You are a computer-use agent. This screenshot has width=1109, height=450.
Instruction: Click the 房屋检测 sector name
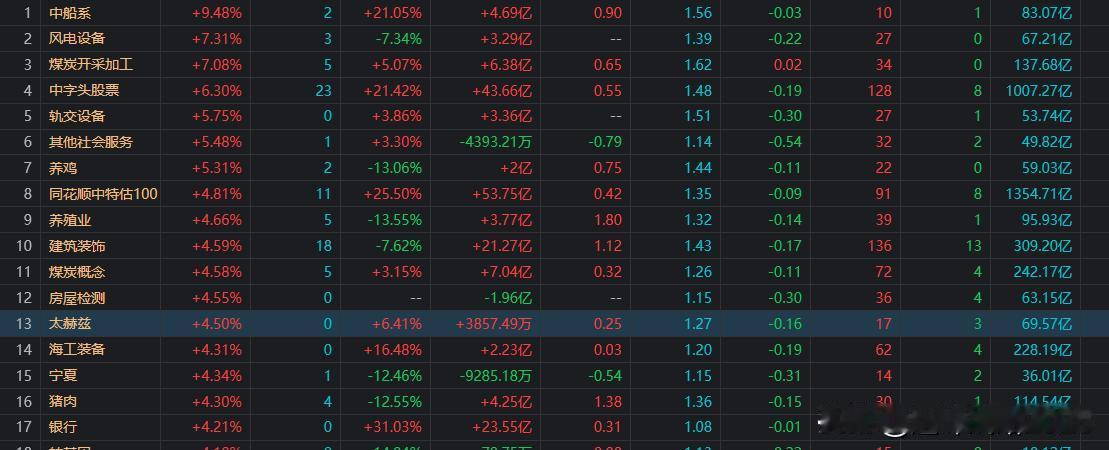[76, 298]
